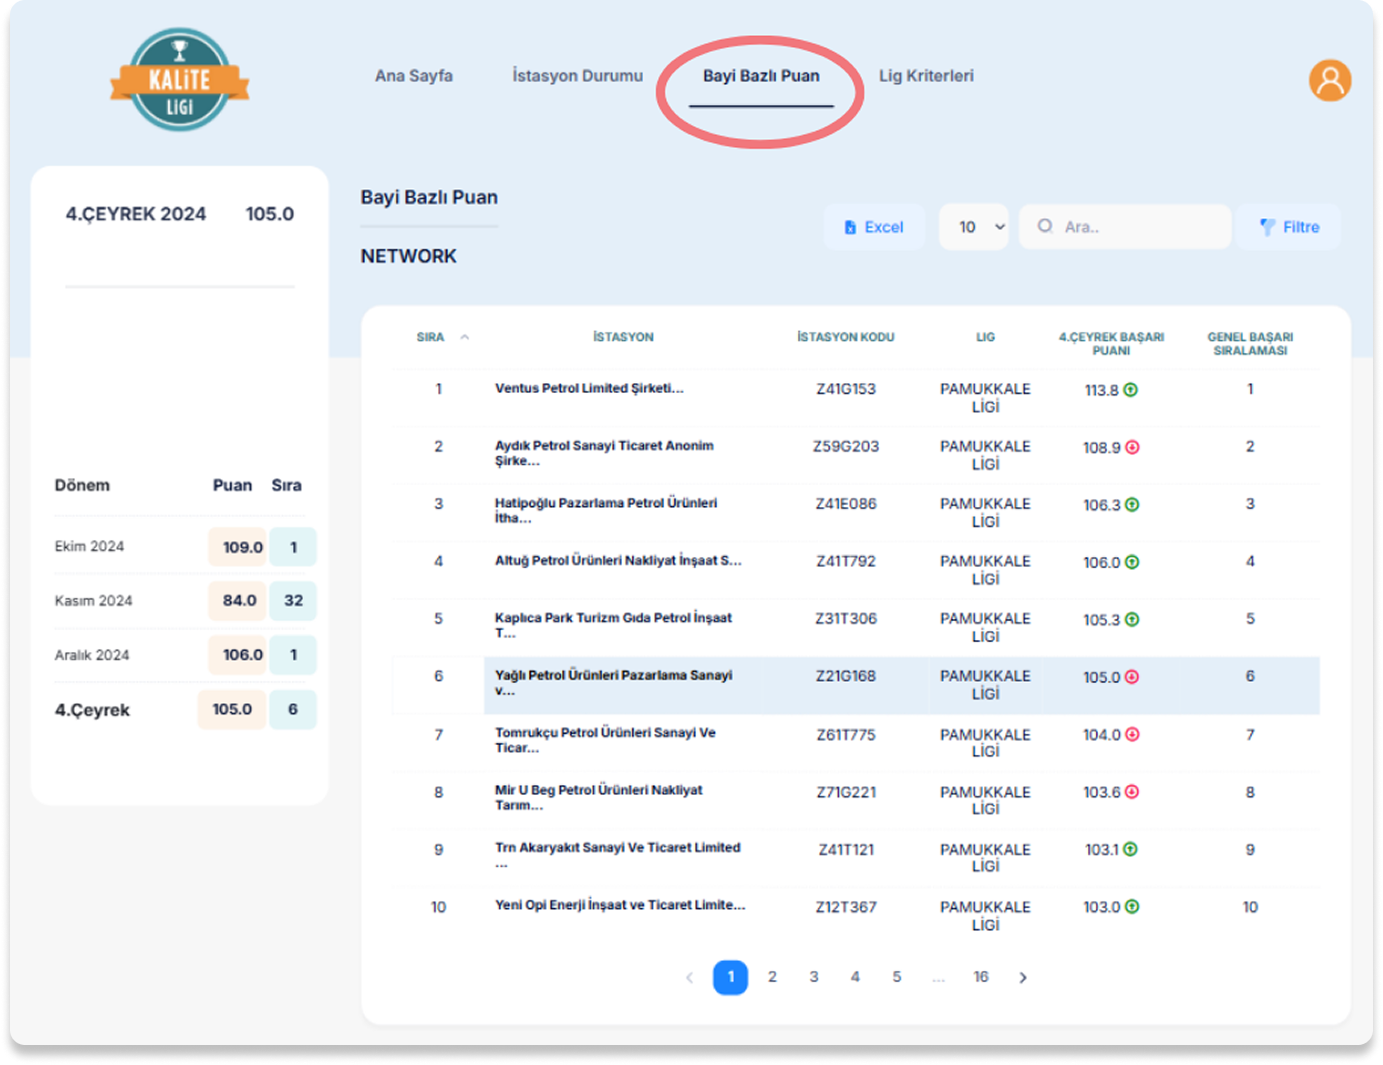Image resolution: width=1383 pixels, height=1065 pixels.
Task: Open the rows-per-page dropdown showing 10
Action: [x=973, y=227]
